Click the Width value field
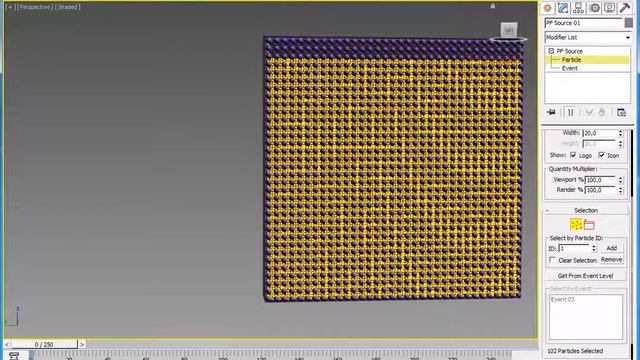 [600, 133]
